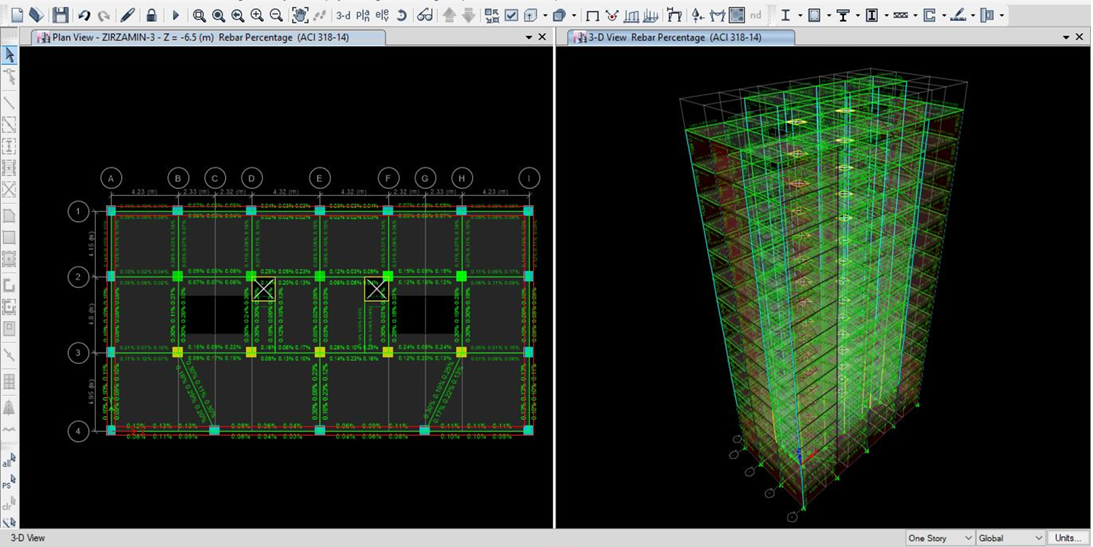Open the Global coordinate system dropdown
The image size is (1093, 547).
tap(1010, 538)
